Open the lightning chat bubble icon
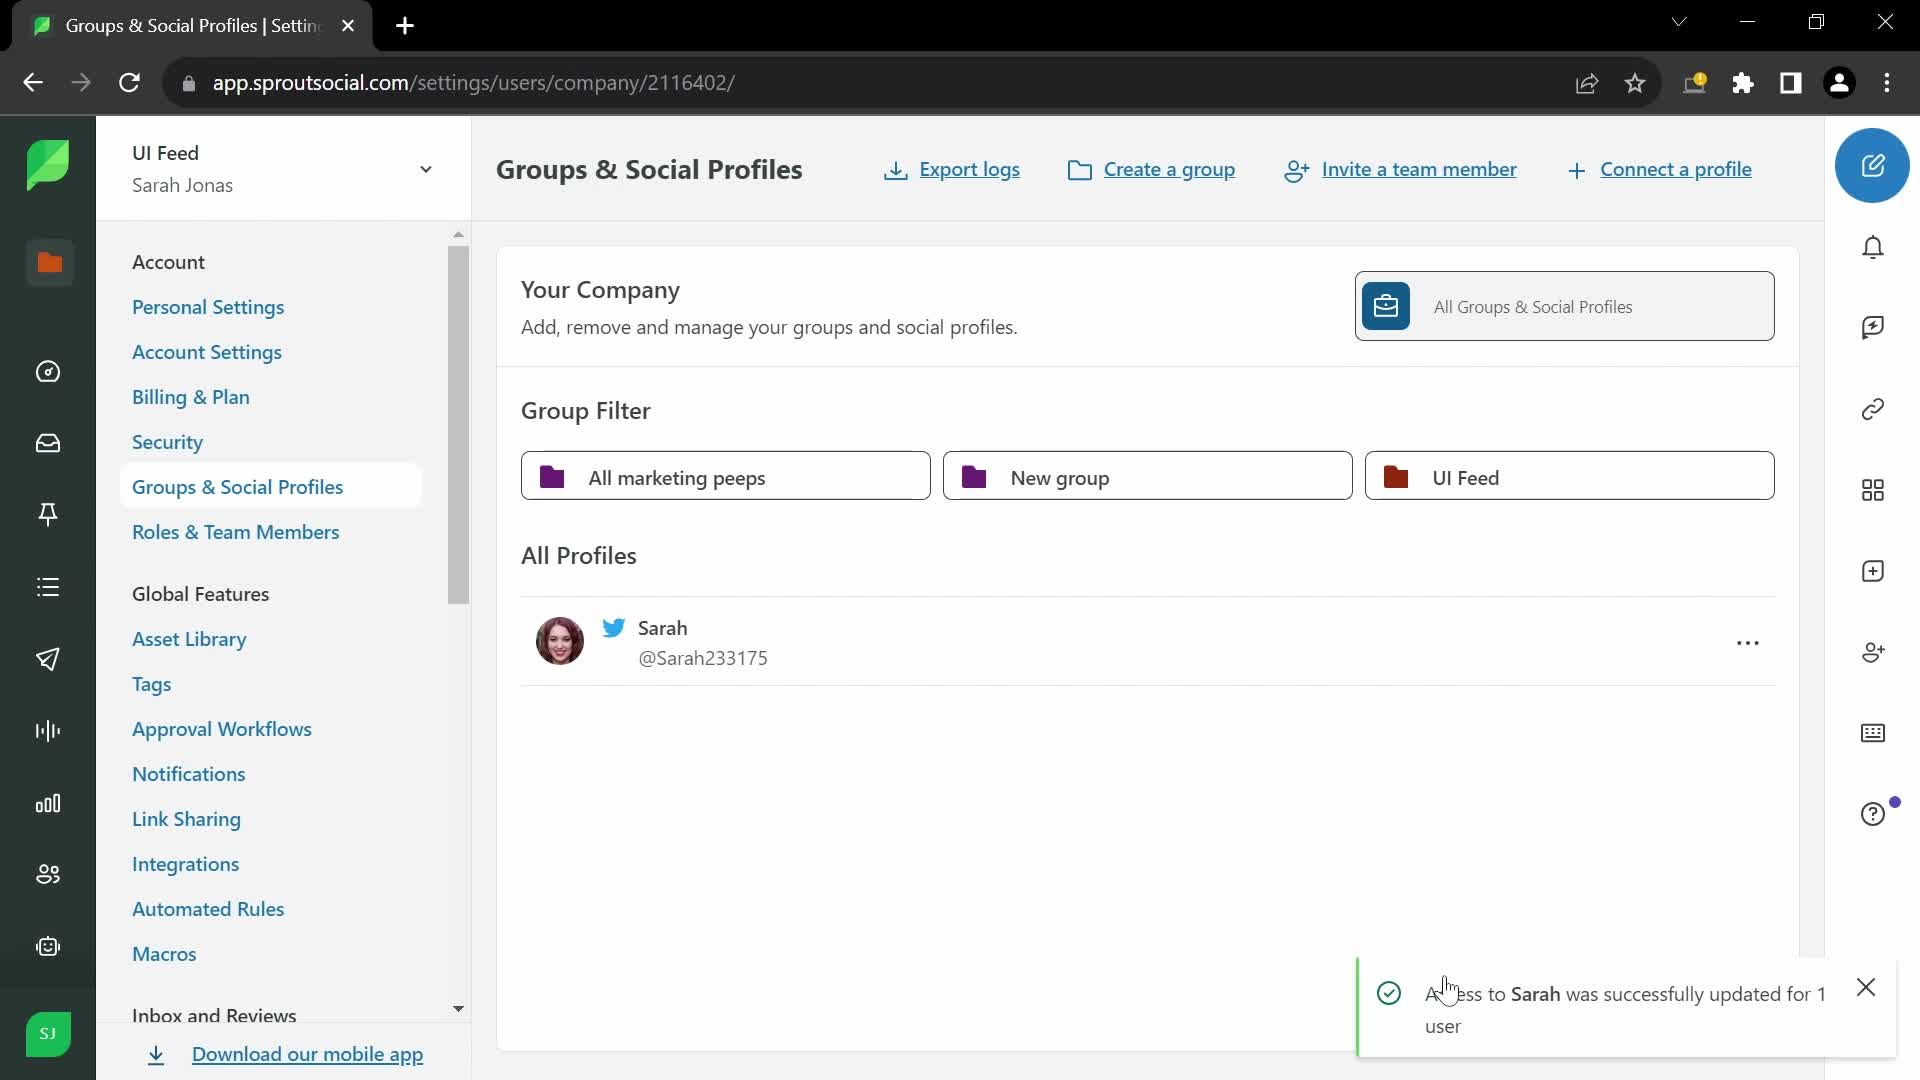The width and height of the screenshot is (1920, 1080). [1873, 328]
